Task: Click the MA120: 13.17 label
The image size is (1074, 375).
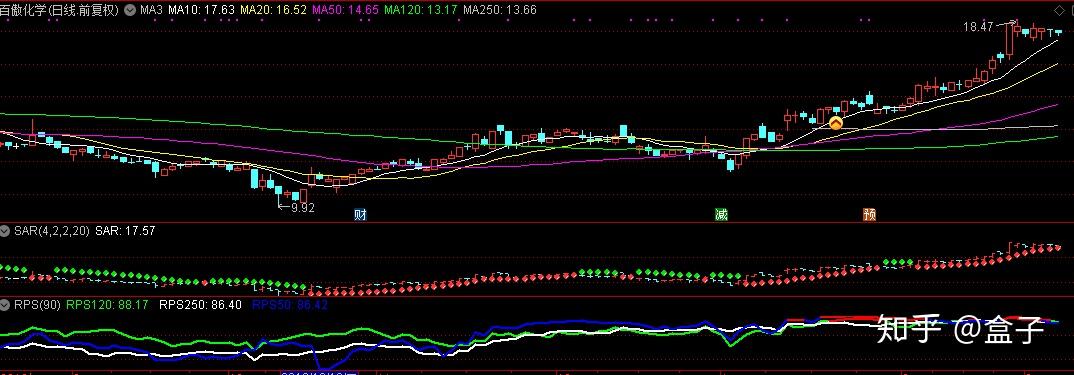Action: (420, 10)
